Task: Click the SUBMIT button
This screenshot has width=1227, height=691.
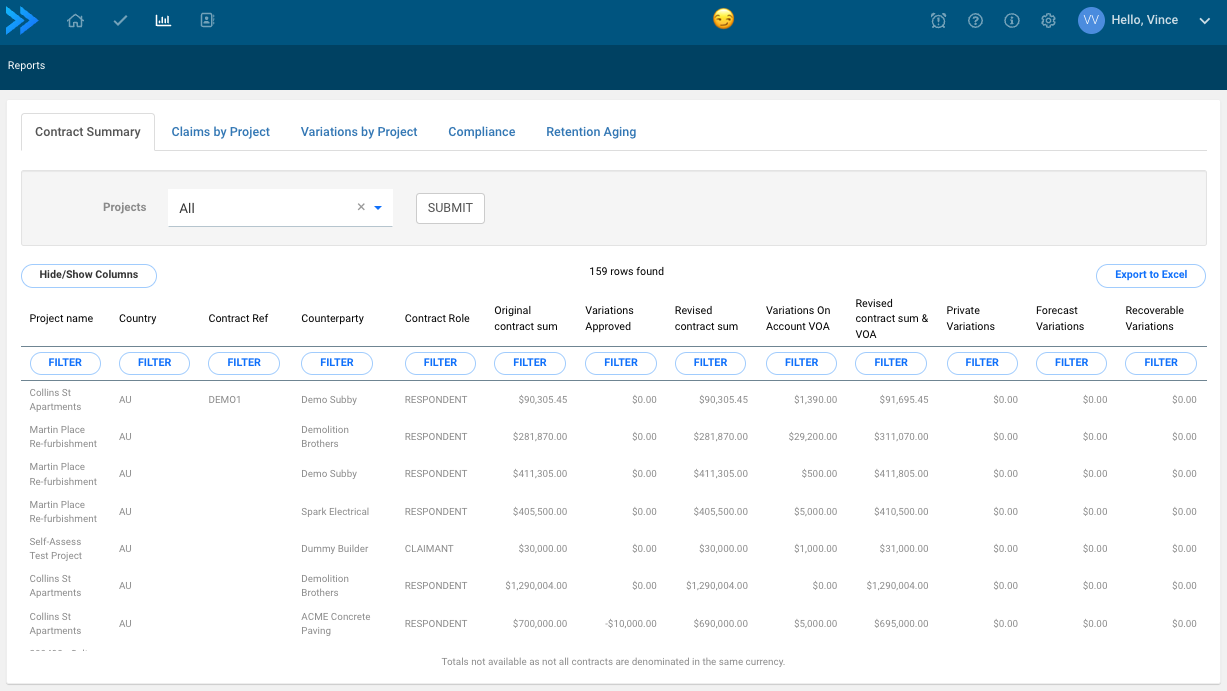Action: click(450, 208)
